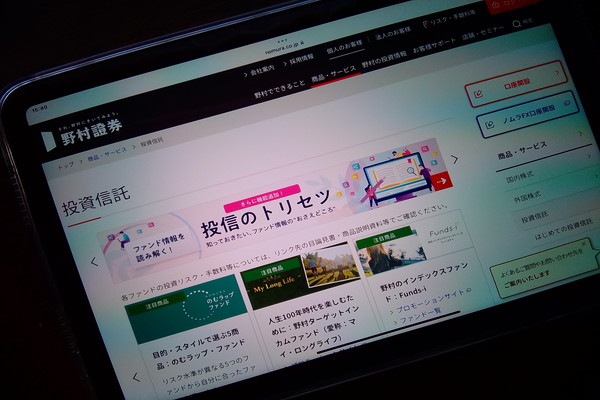Open 野村の投資情報 menu
This screenshot has width=600, height=400.
pyautogui.click(x=384, y=59)
